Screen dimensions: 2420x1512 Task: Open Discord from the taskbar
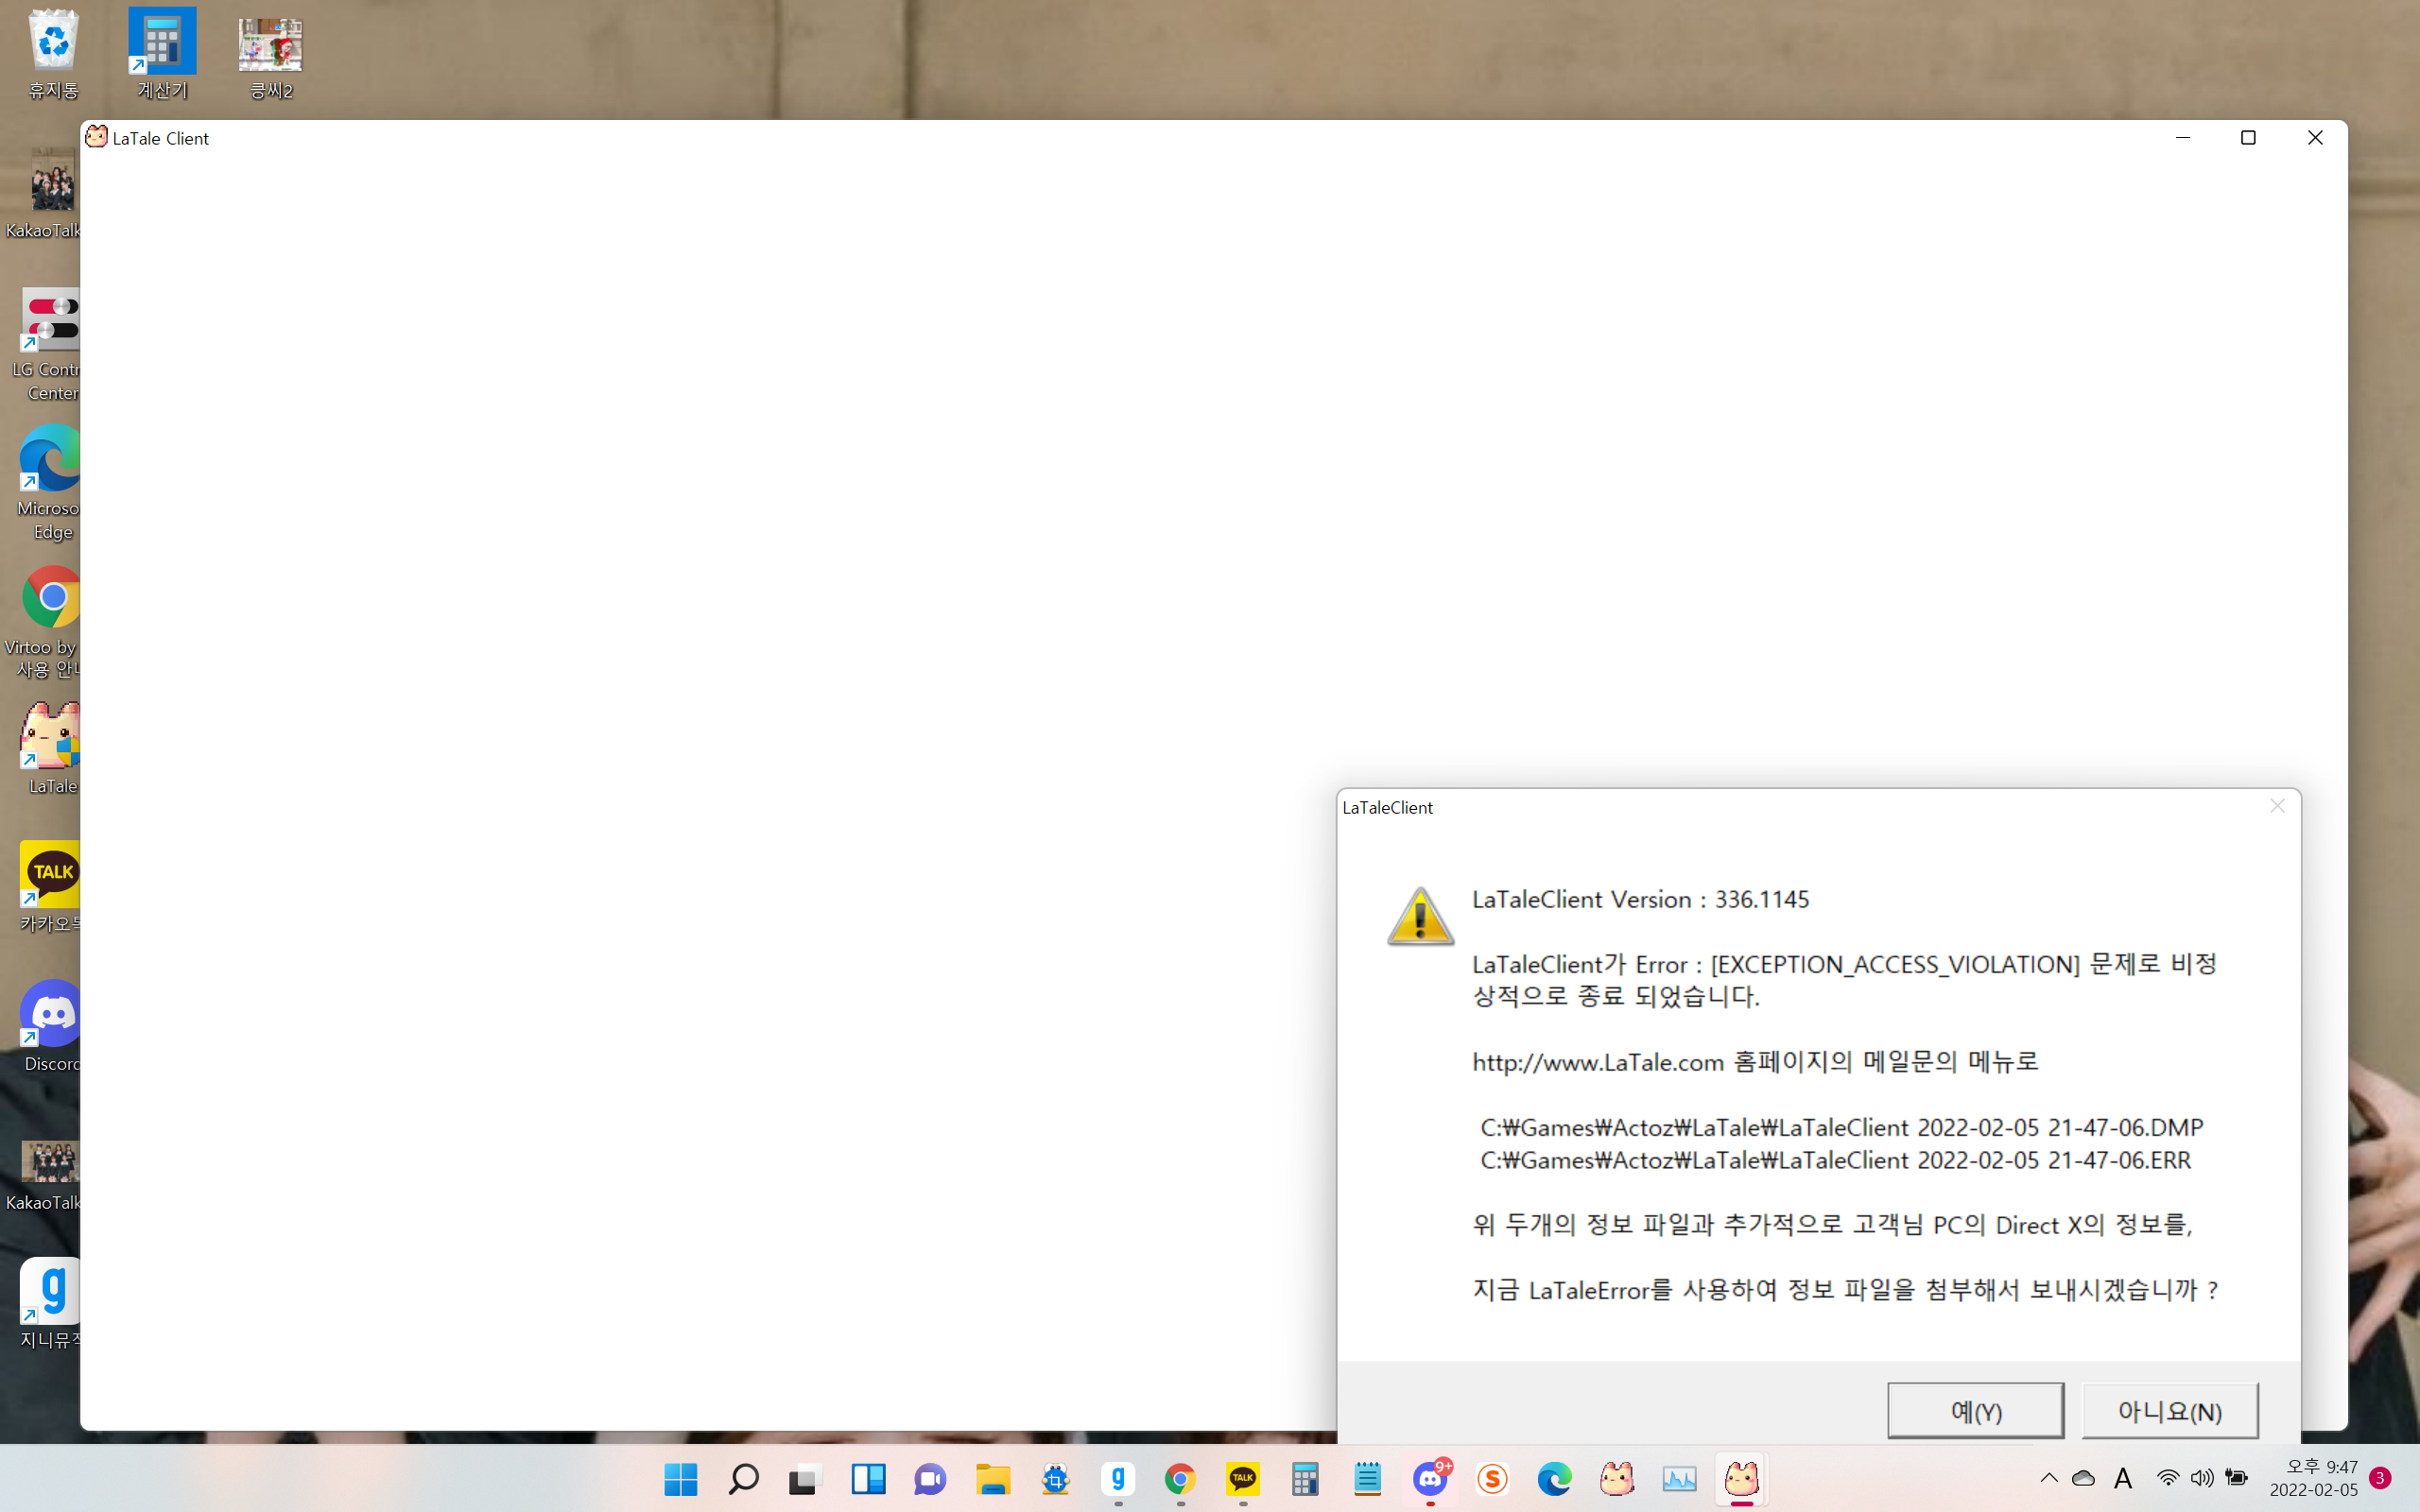pyautogui.click(x=1430, y=1479)
